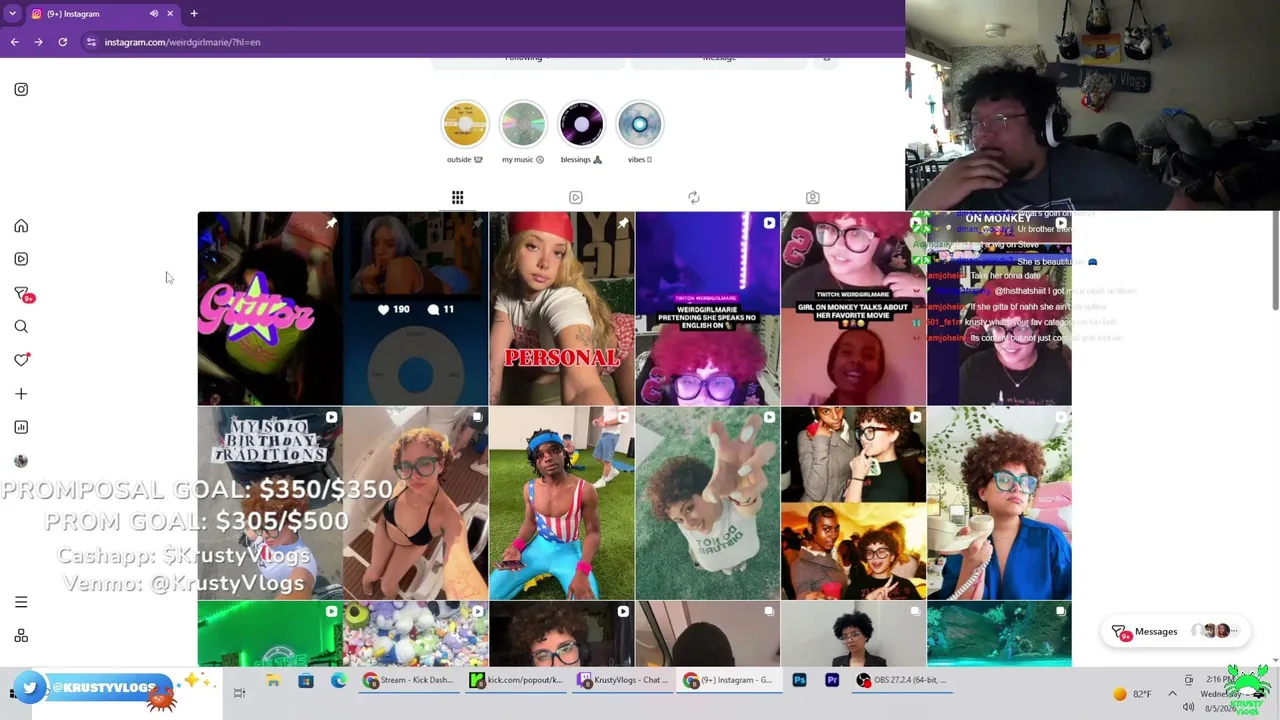This screenshot has width=1280, height=720.
Task: Close the Instagram browser tab
Action: [170, 14]
